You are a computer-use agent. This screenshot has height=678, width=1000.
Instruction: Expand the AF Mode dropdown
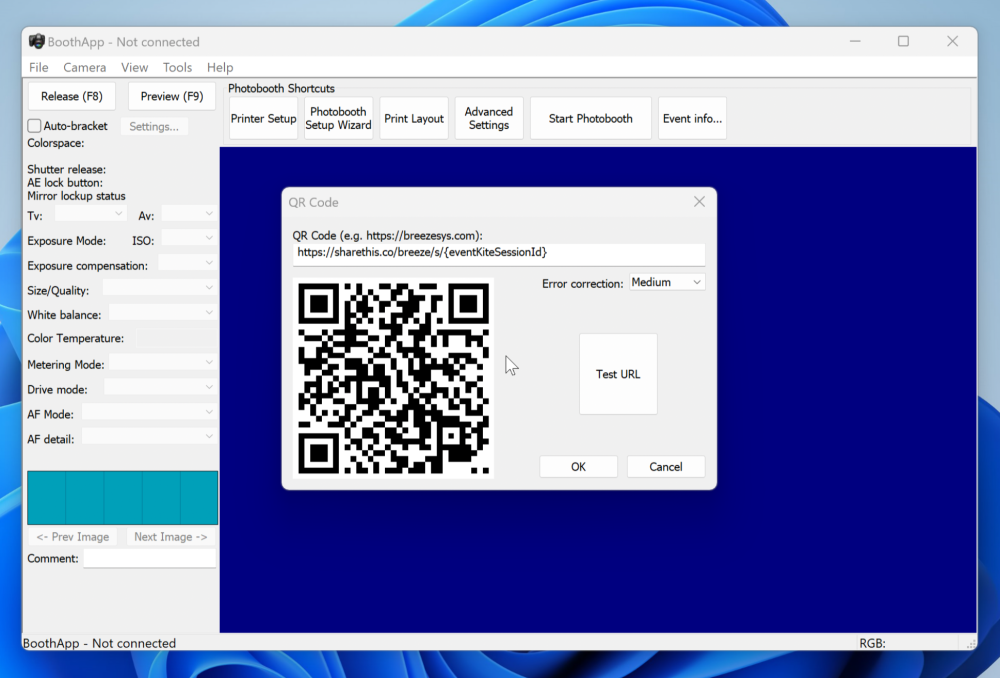pos(149,413)
